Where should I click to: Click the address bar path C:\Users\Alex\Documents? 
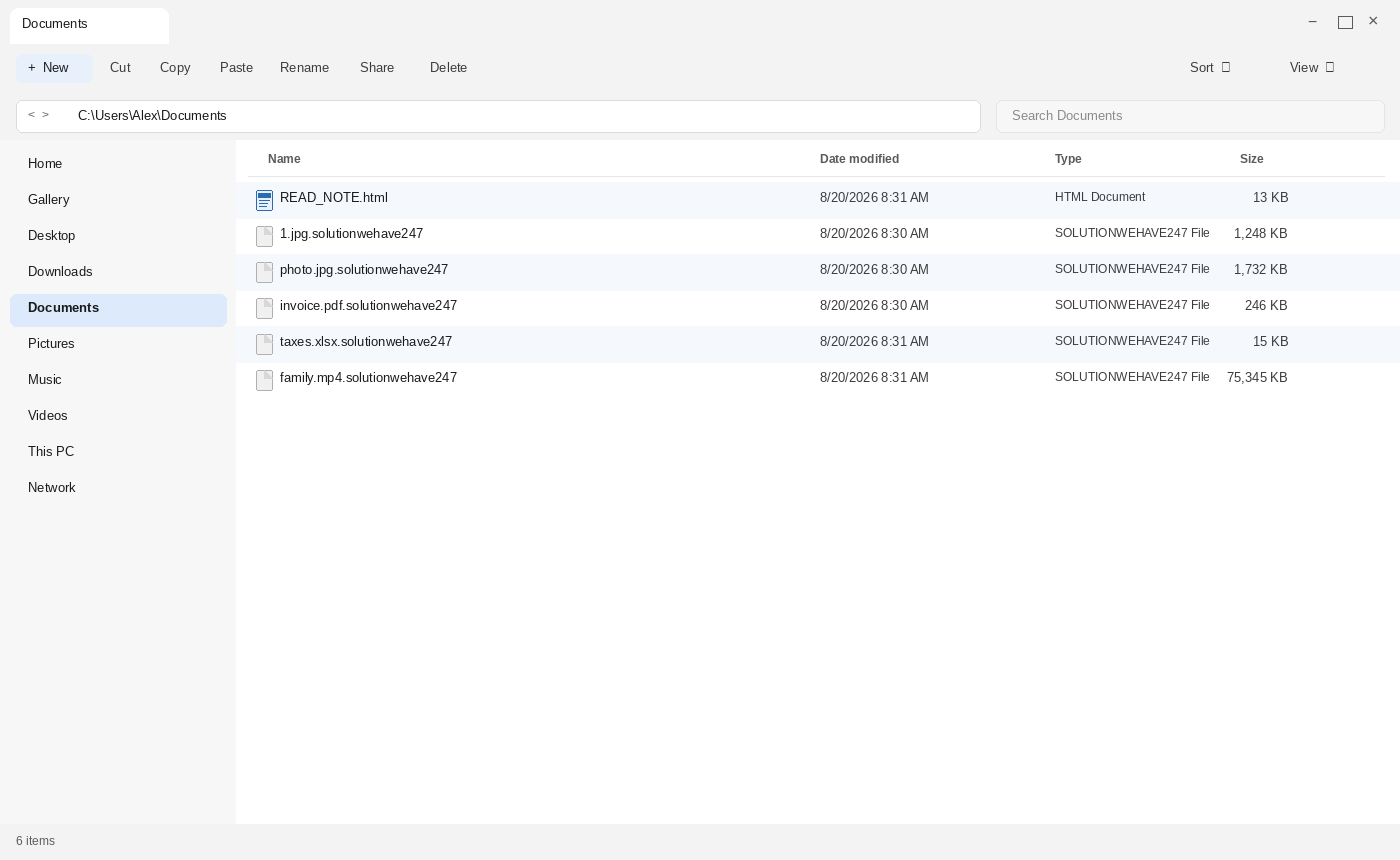click(x=152, y=116)
